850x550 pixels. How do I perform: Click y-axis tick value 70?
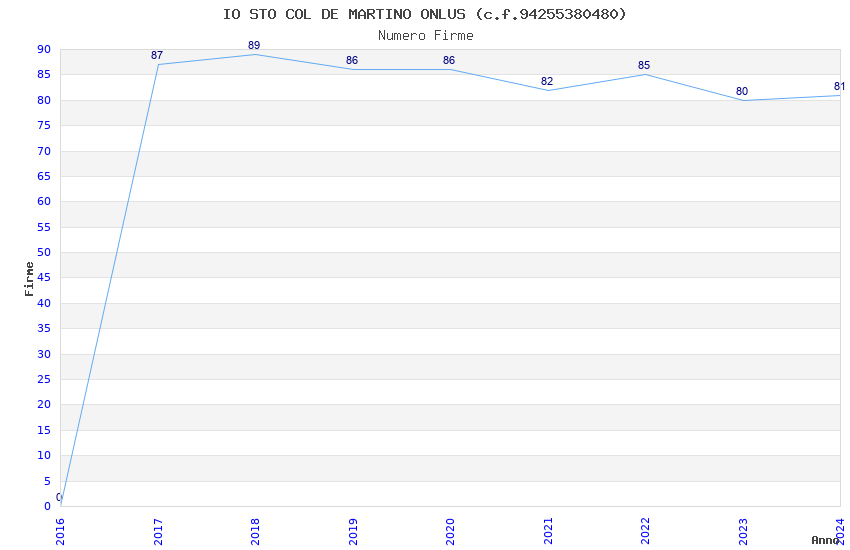(44, 151)
